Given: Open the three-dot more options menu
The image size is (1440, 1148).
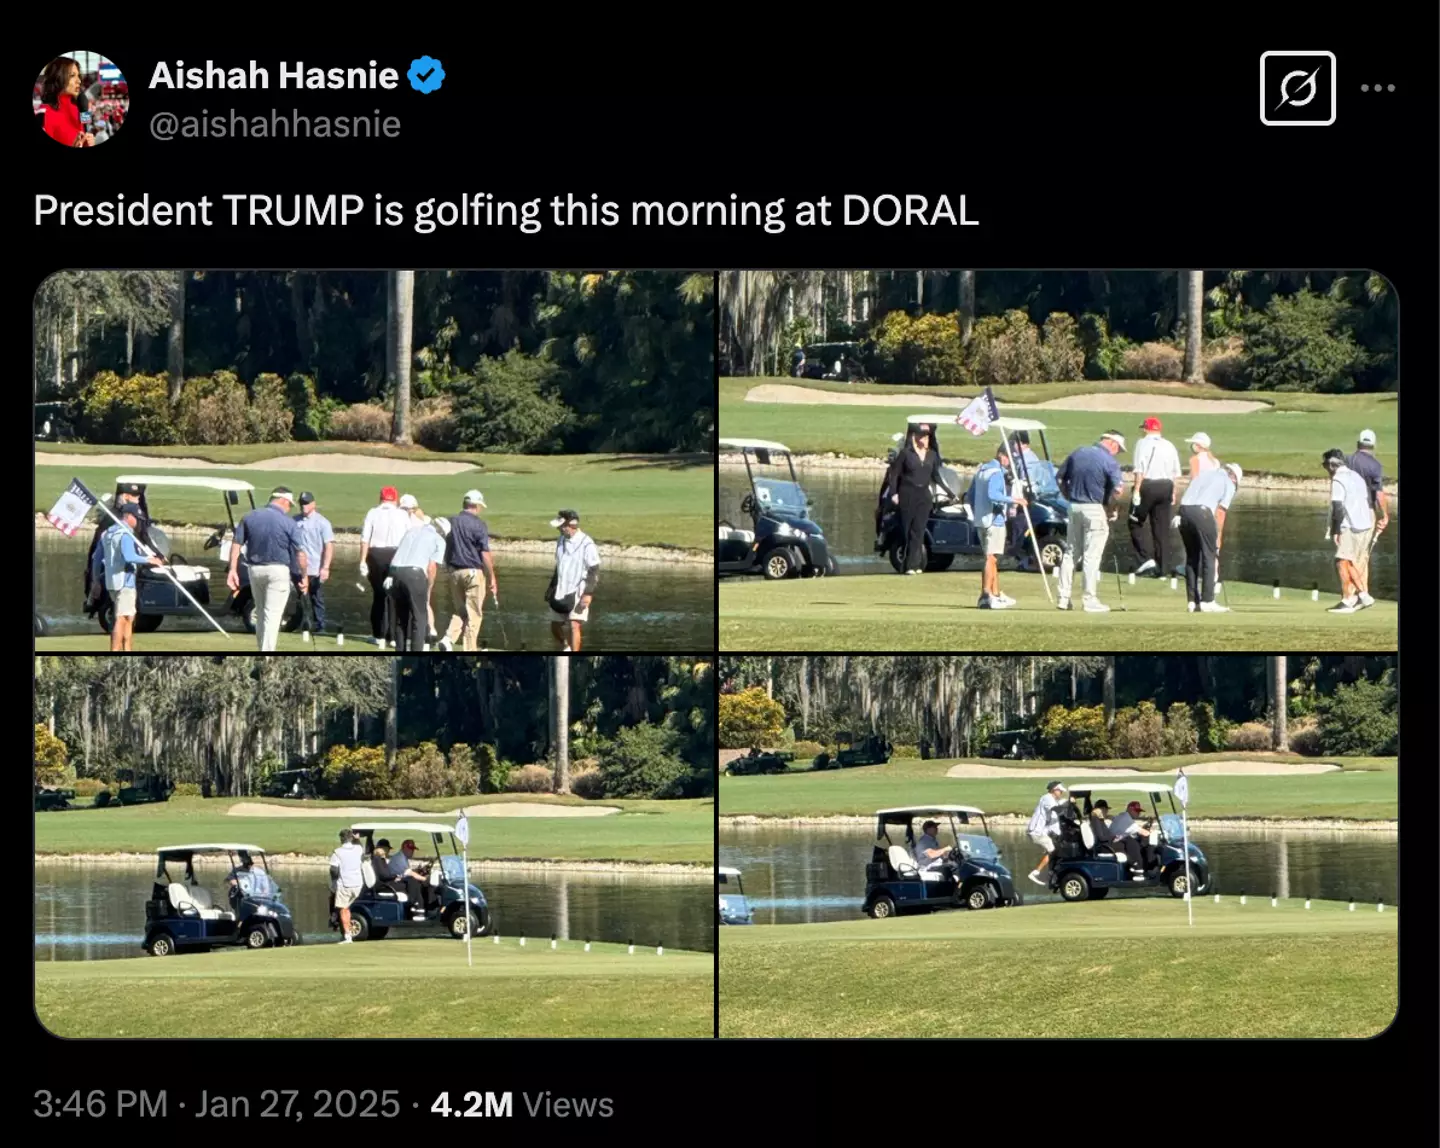Looking at the screenshot, I should tap(1378, 88).
